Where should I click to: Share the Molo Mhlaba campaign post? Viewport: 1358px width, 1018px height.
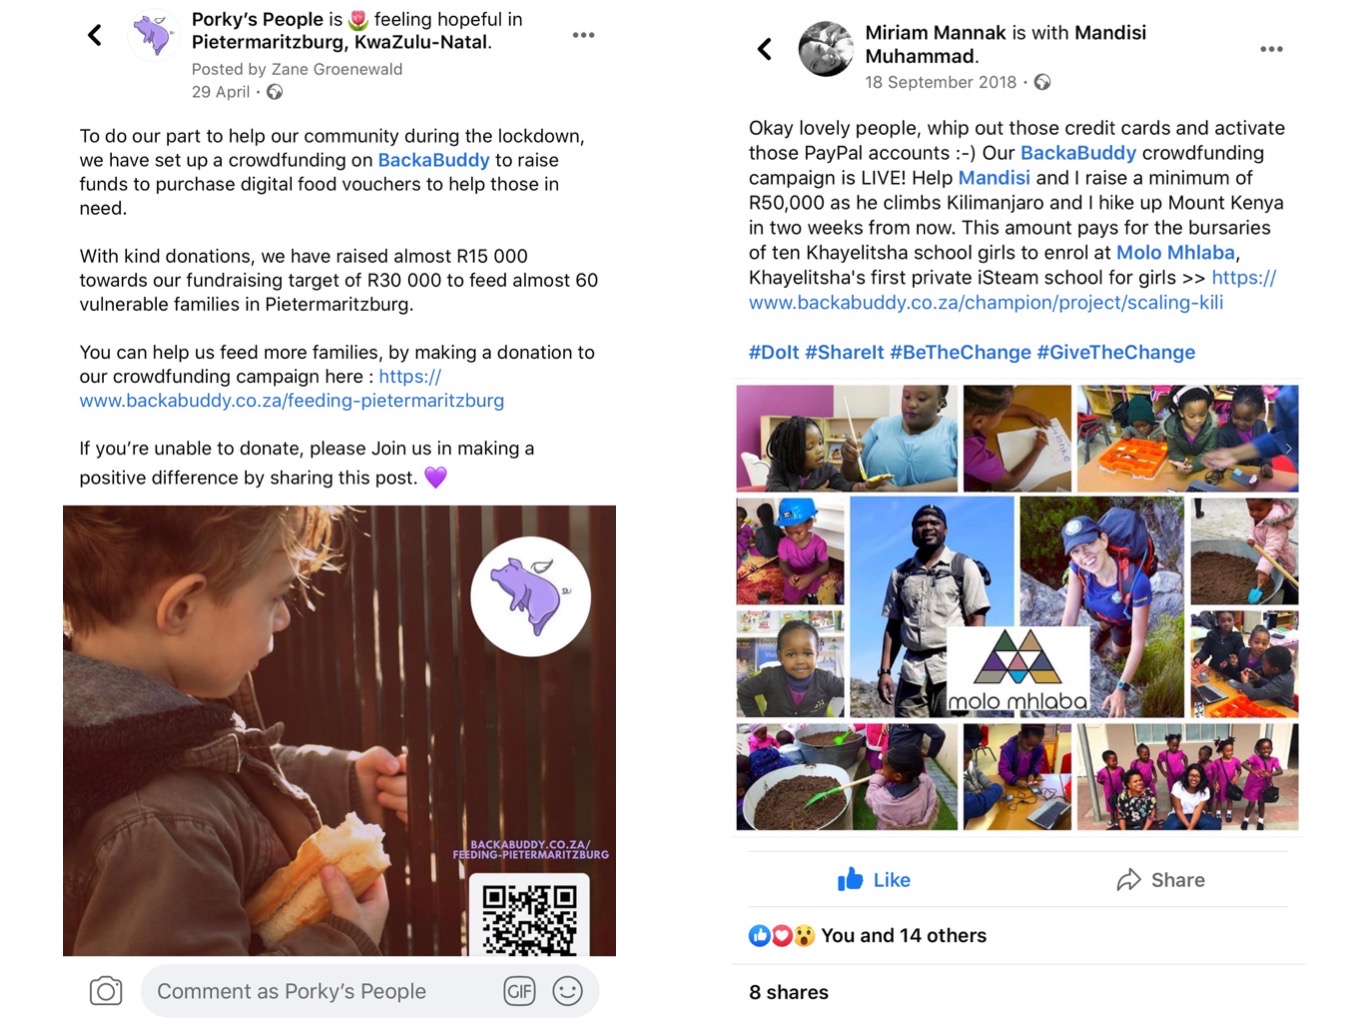[x=1161, y=880]
